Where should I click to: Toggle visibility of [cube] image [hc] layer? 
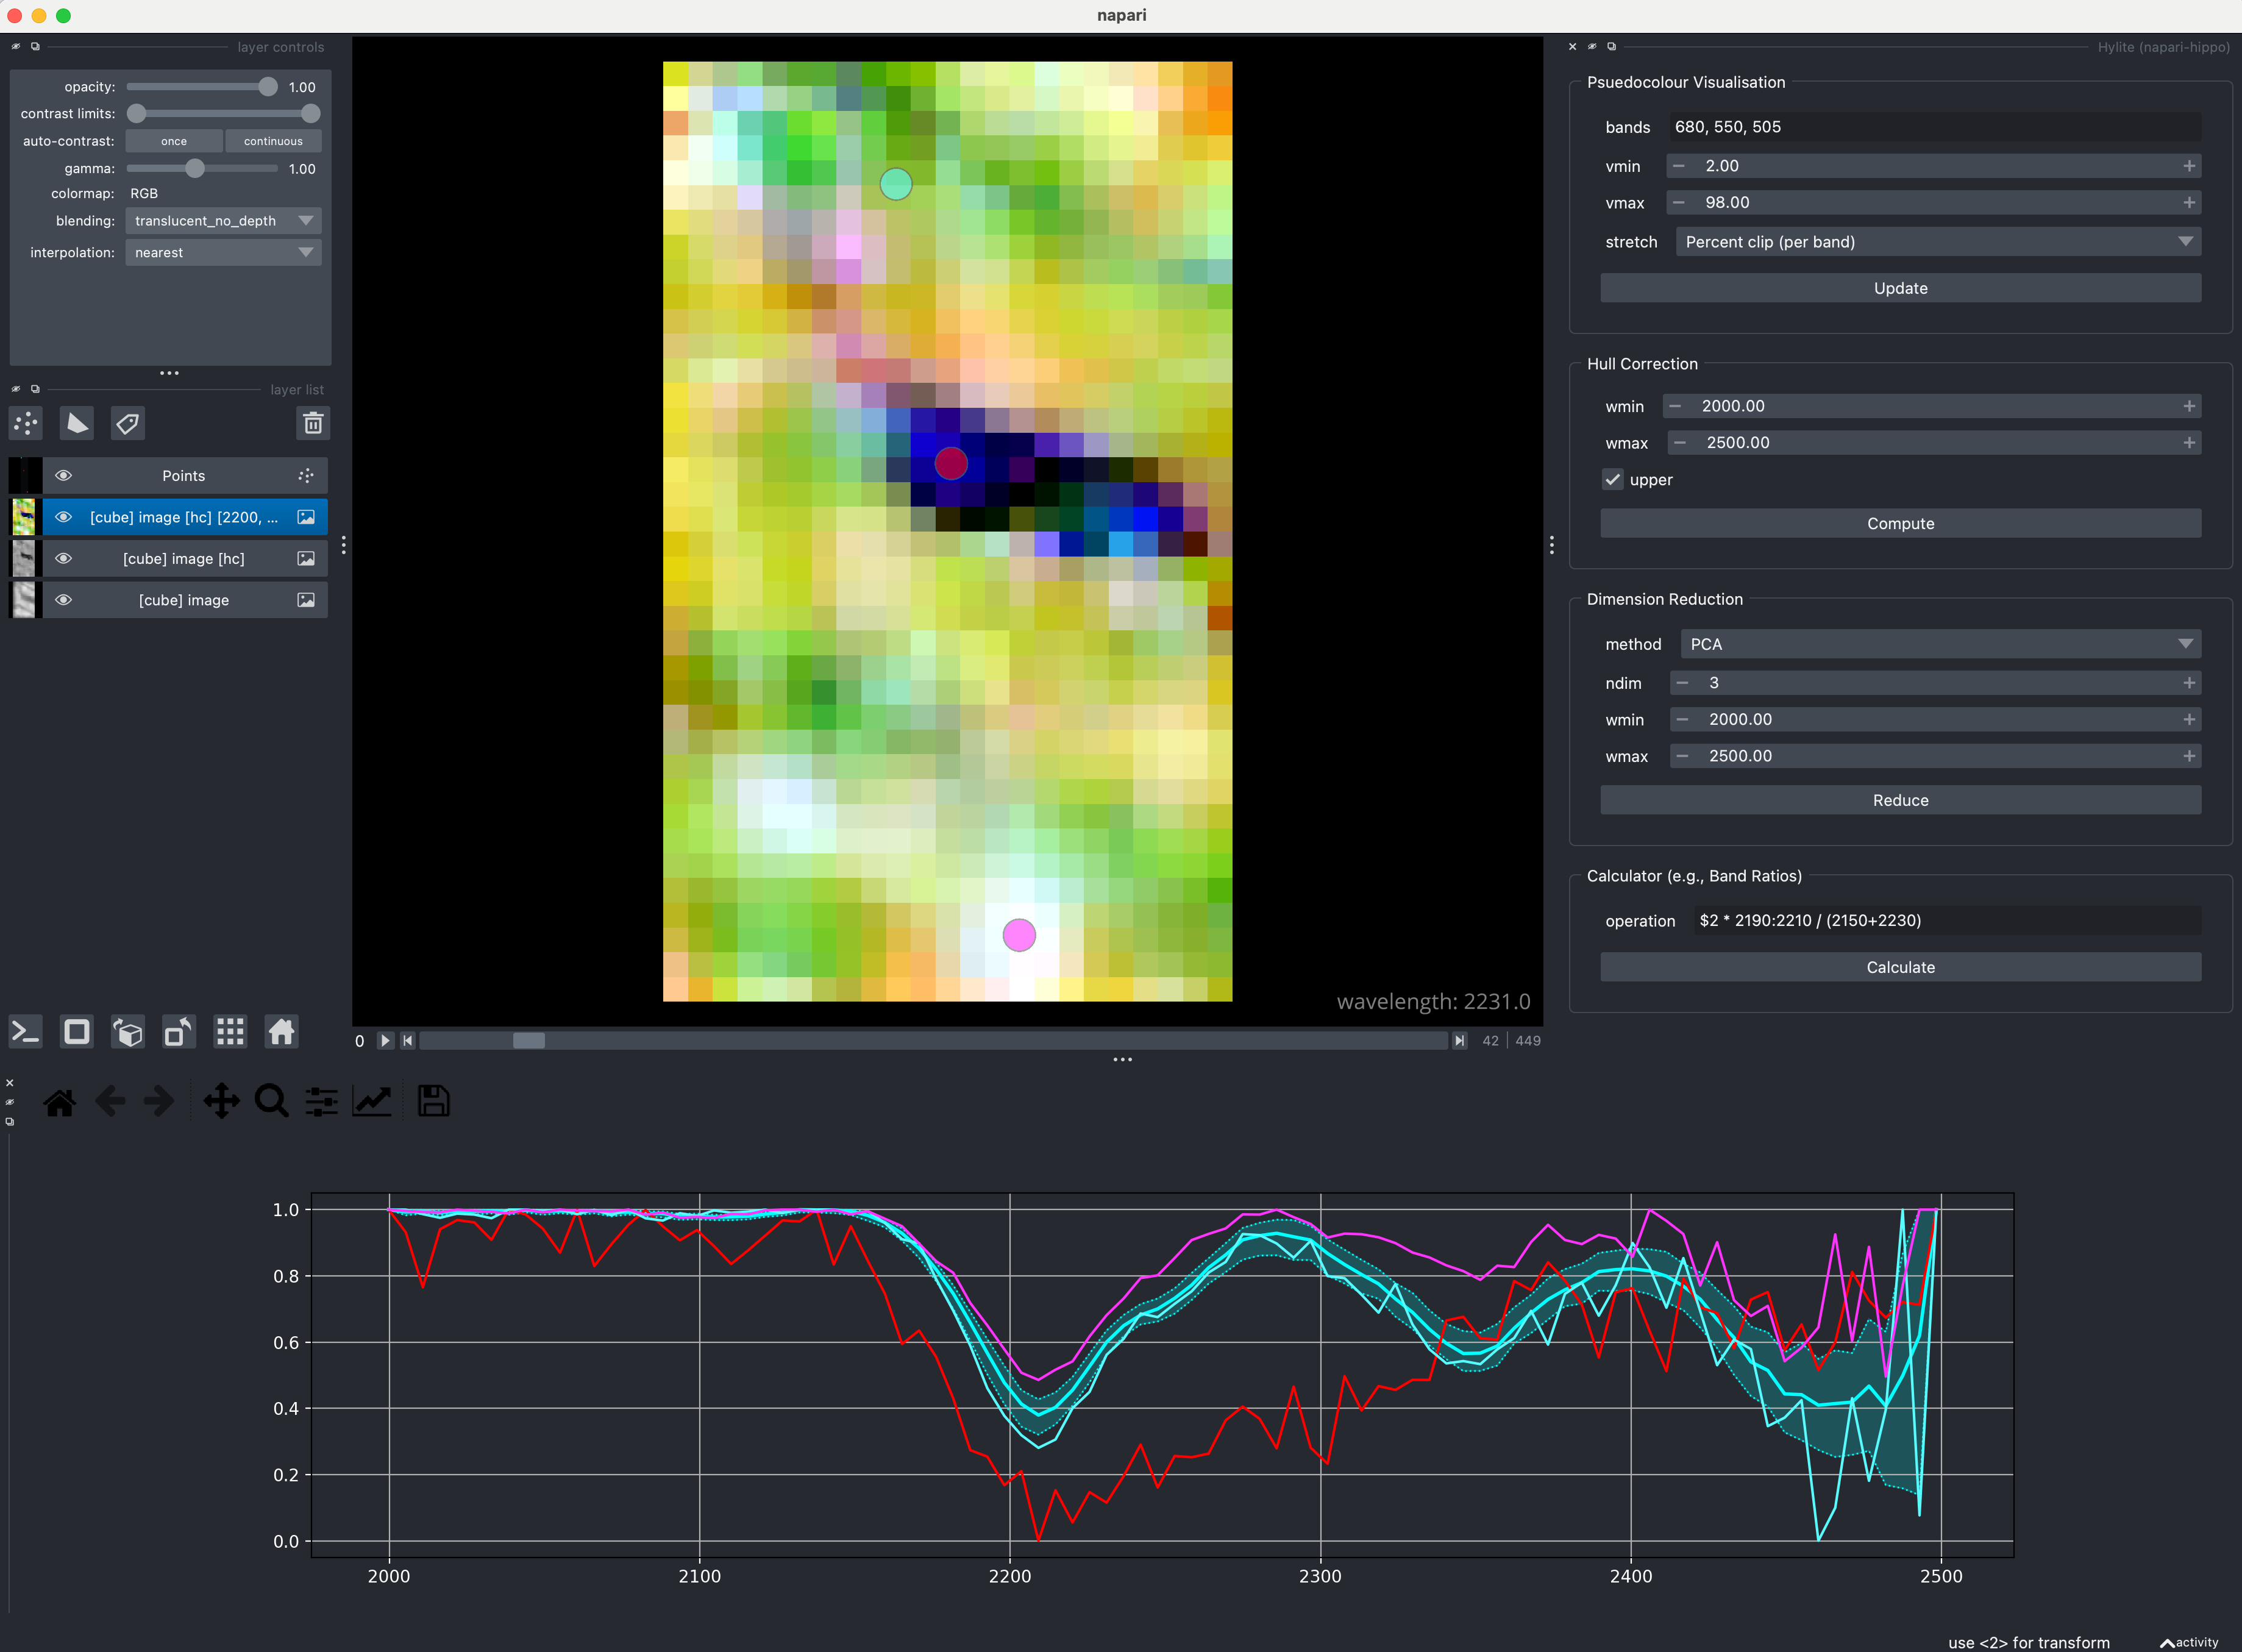(63, 557)
